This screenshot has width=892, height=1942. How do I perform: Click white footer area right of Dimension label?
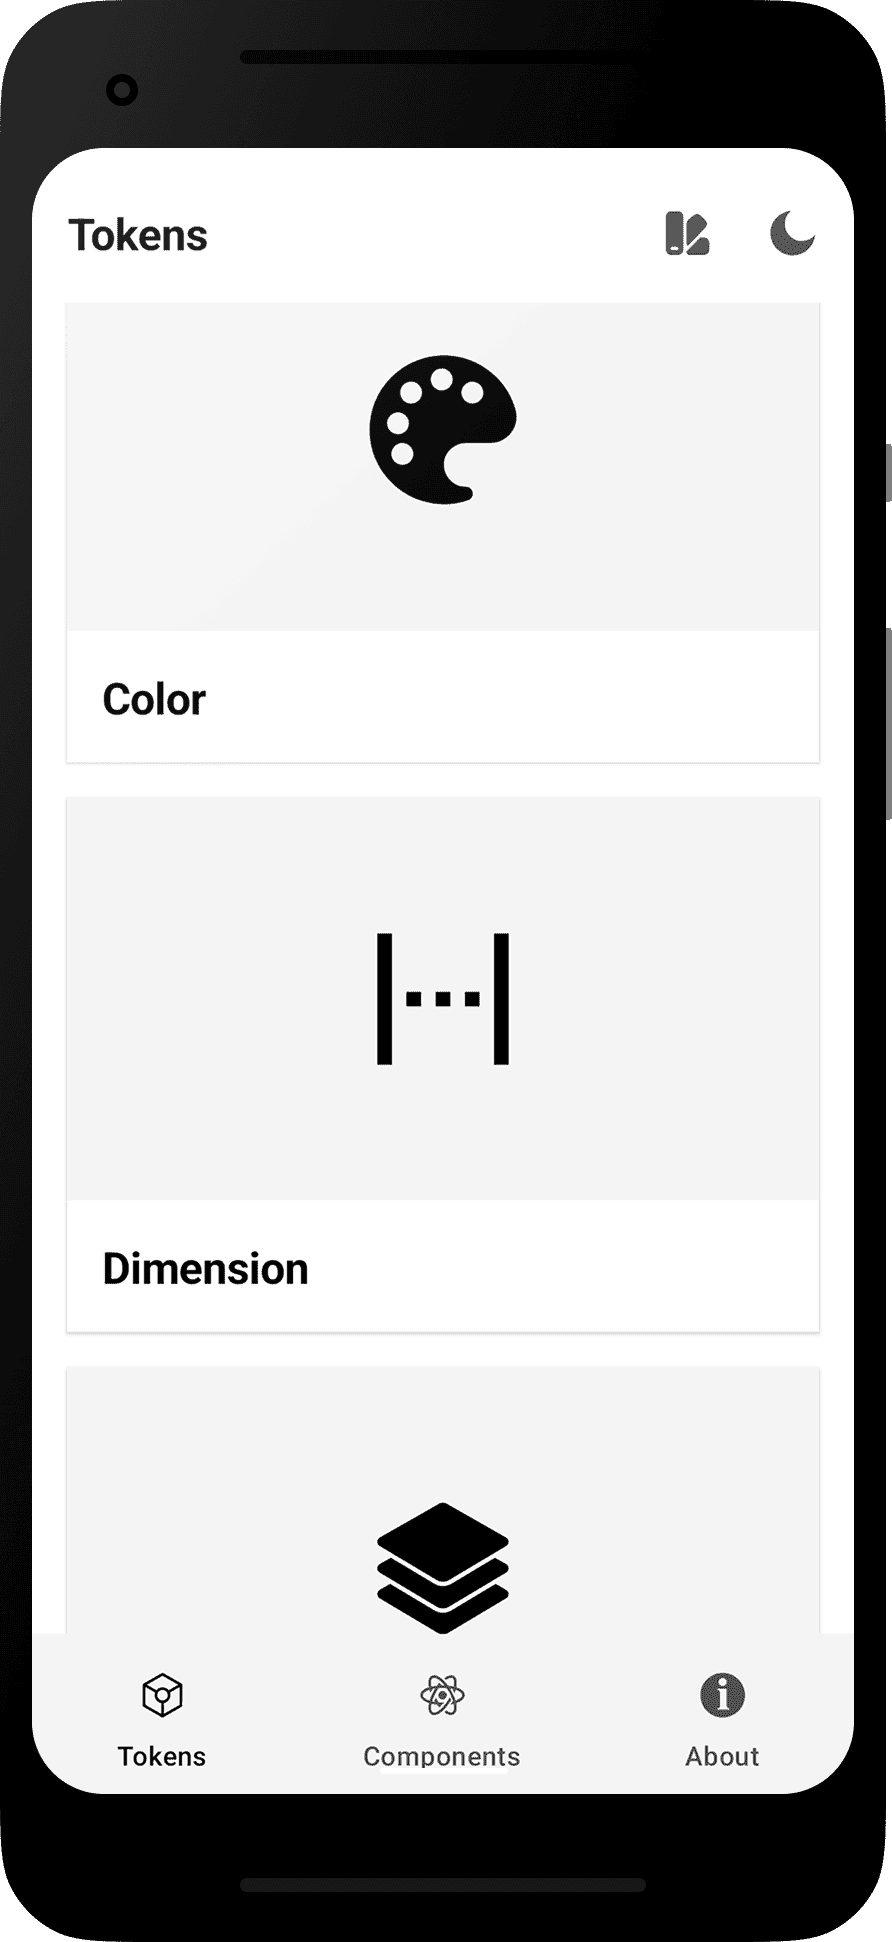600,1268
